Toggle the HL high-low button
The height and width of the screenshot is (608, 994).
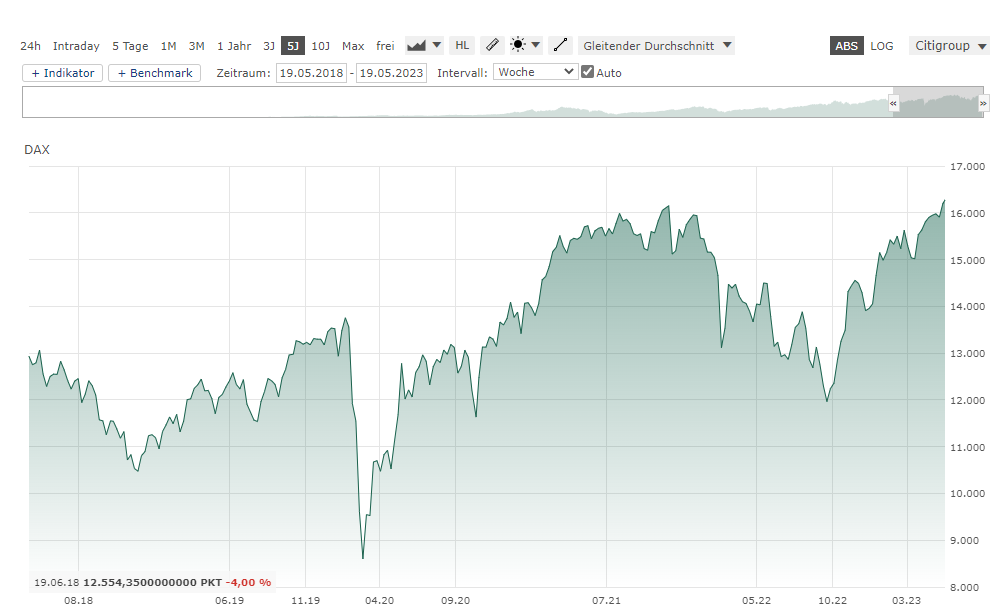[462, 46]
